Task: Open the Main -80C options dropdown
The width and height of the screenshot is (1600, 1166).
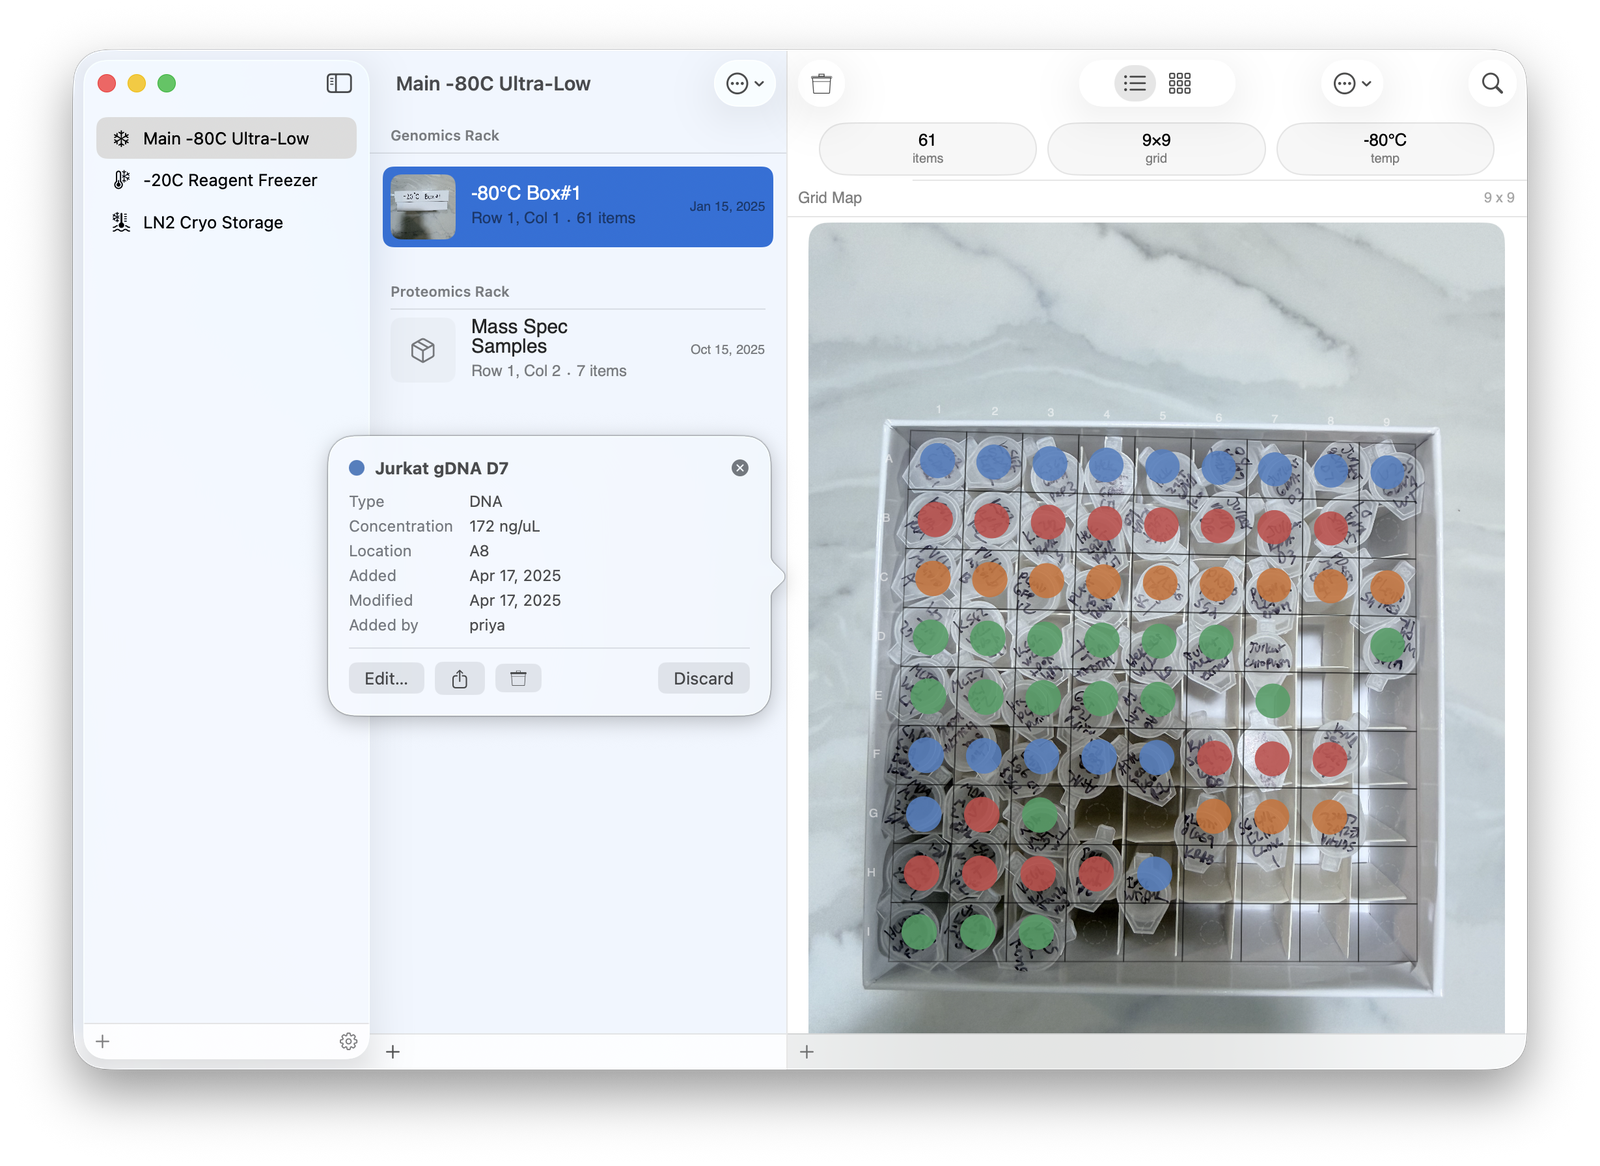Action: pos(745,84)
